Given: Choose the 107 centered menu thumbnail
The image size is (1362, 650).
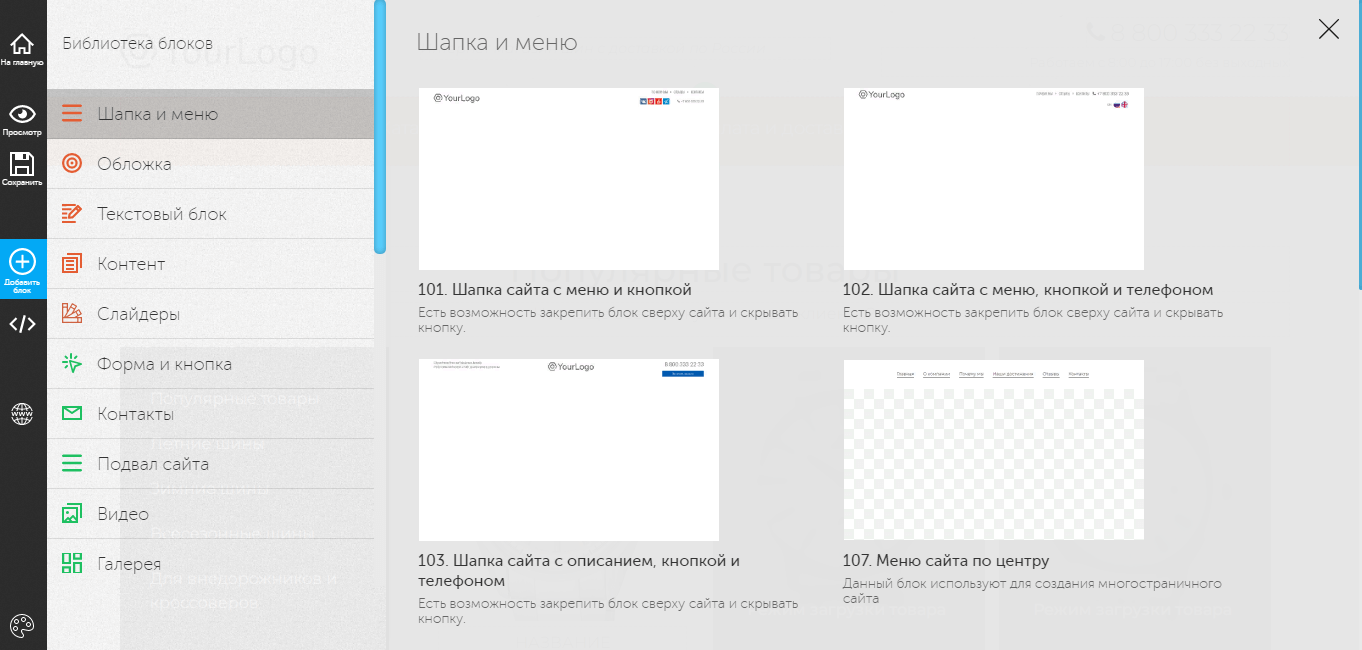Looking at the screenshot, I should pos(993,450).
